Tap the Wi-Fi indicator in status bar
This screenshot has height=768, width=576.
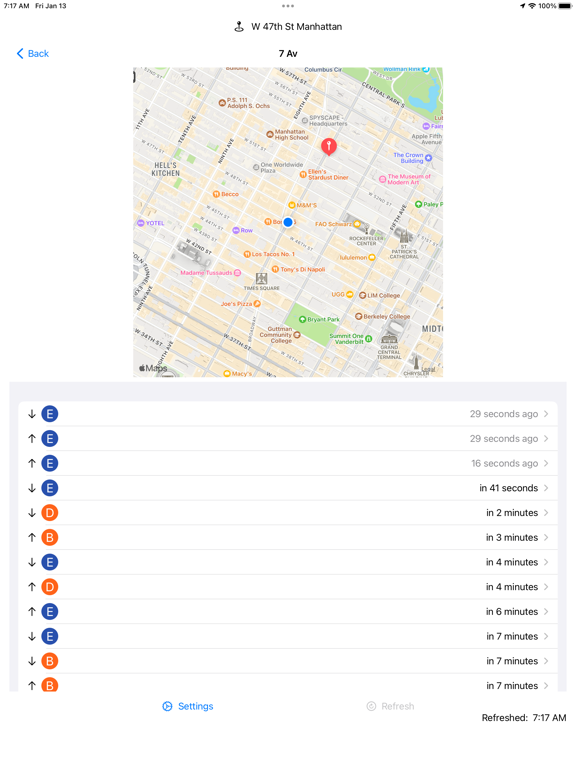click(x=531, y=6)
